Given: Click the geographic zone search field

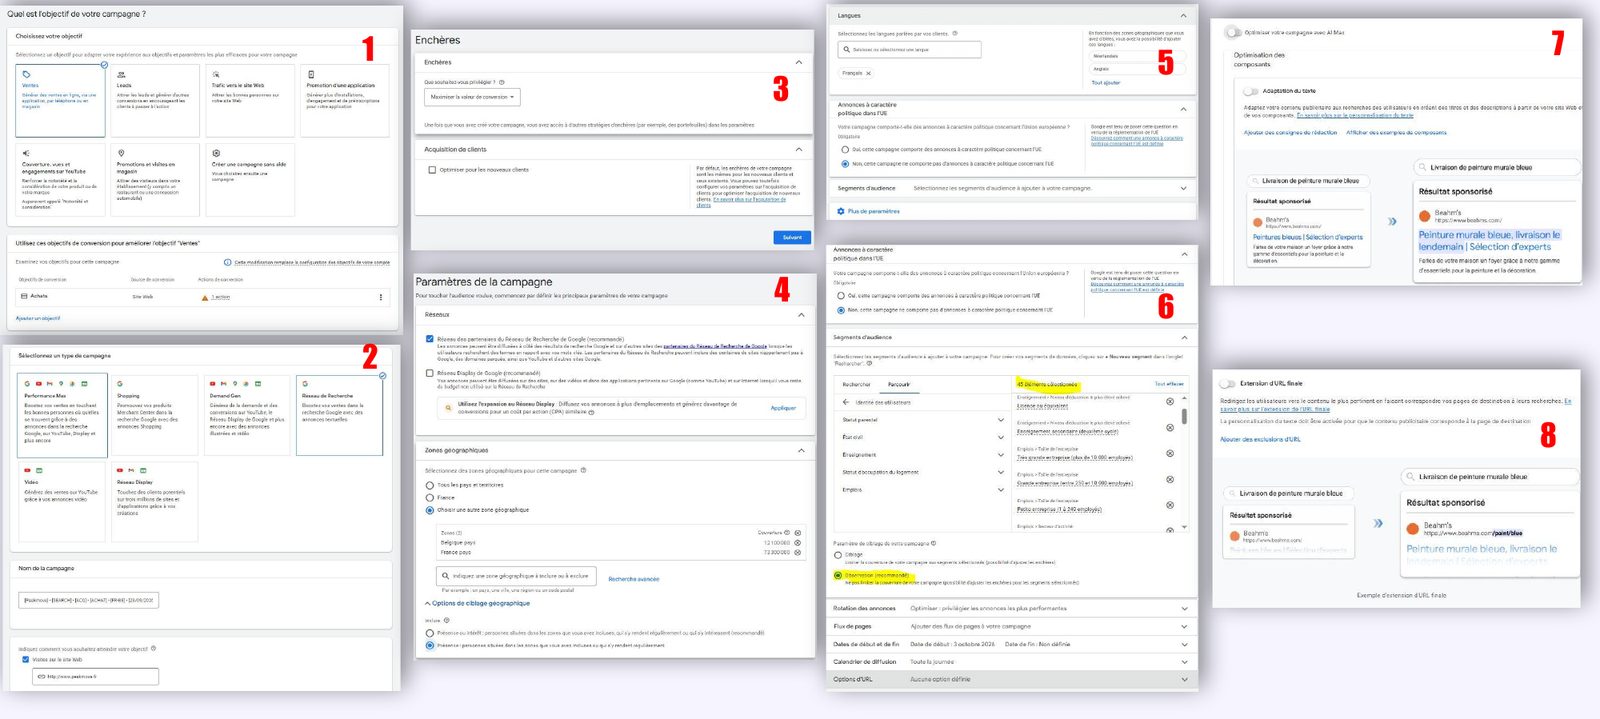Looking at the screenshot, I should coord(516,576).
